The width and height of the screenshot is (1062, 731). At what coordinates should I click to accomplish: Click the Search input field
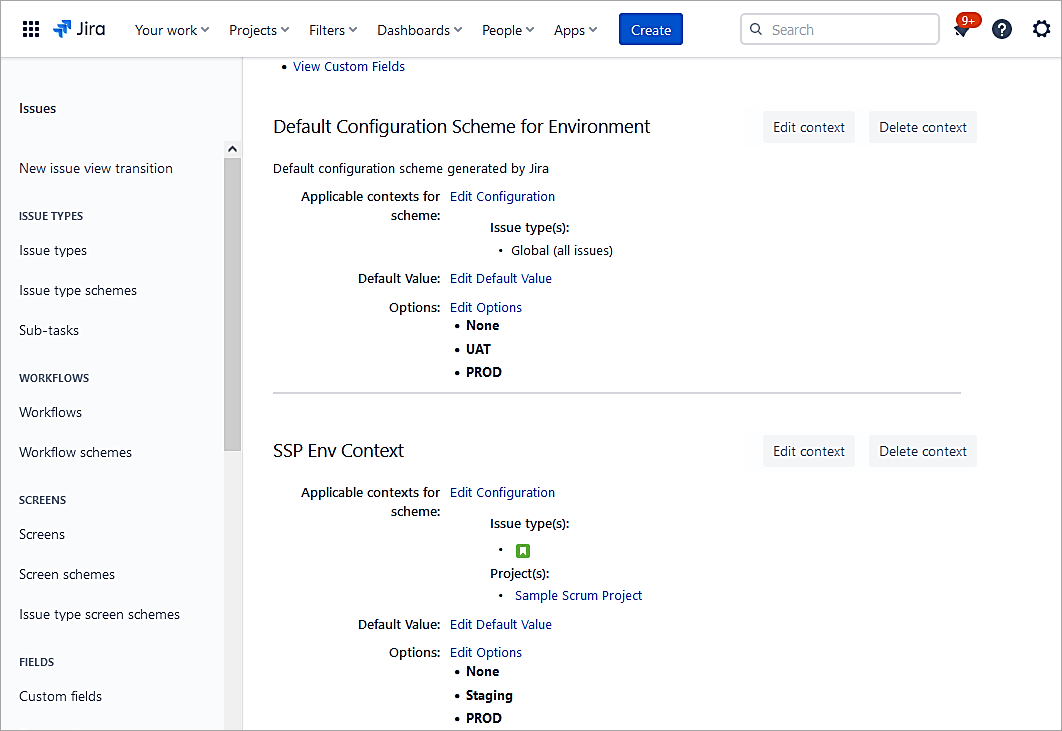coord(850,30)
